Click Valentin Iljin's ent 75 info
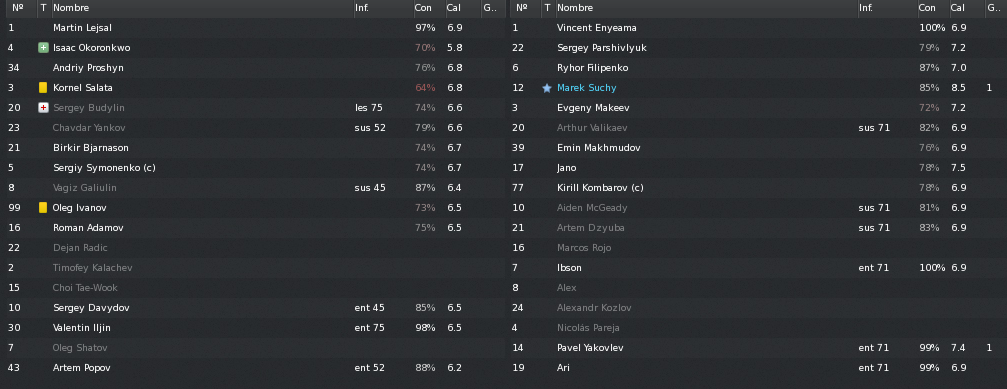 pos(369,327)
